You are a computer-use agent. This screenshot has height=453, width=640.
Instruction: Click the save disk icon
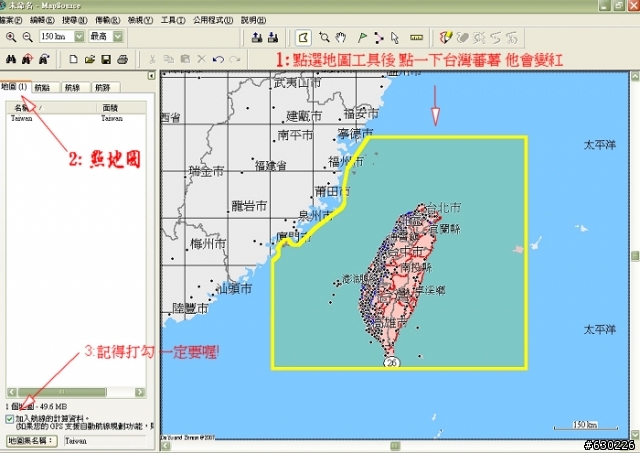point(106,60)
